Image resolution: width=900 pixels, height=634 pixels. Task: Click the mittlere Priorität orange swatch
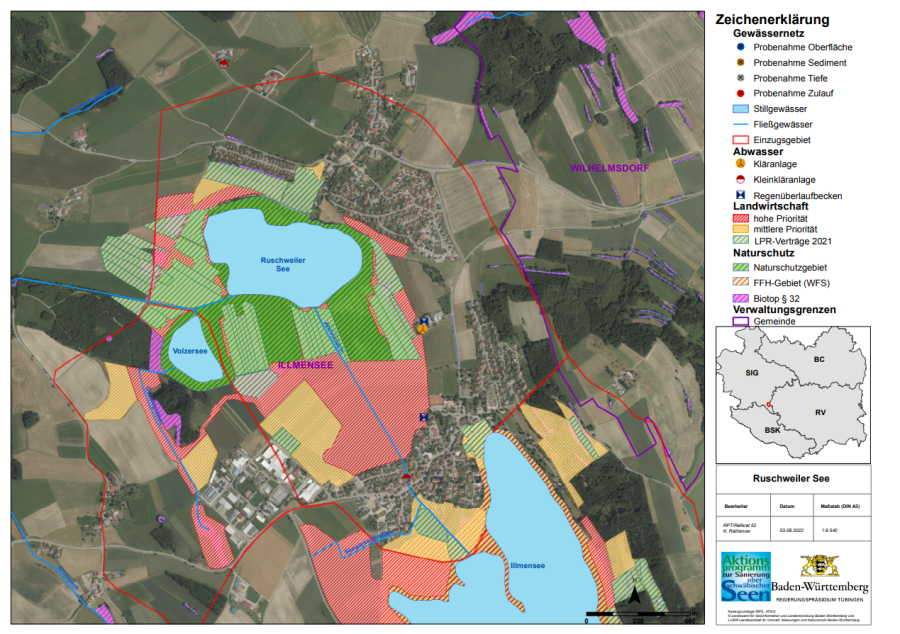point(739,229)
